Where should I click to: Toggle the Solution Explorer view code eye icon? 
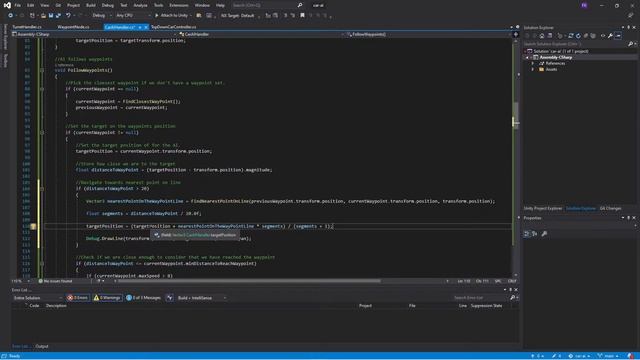pos(603,36)
